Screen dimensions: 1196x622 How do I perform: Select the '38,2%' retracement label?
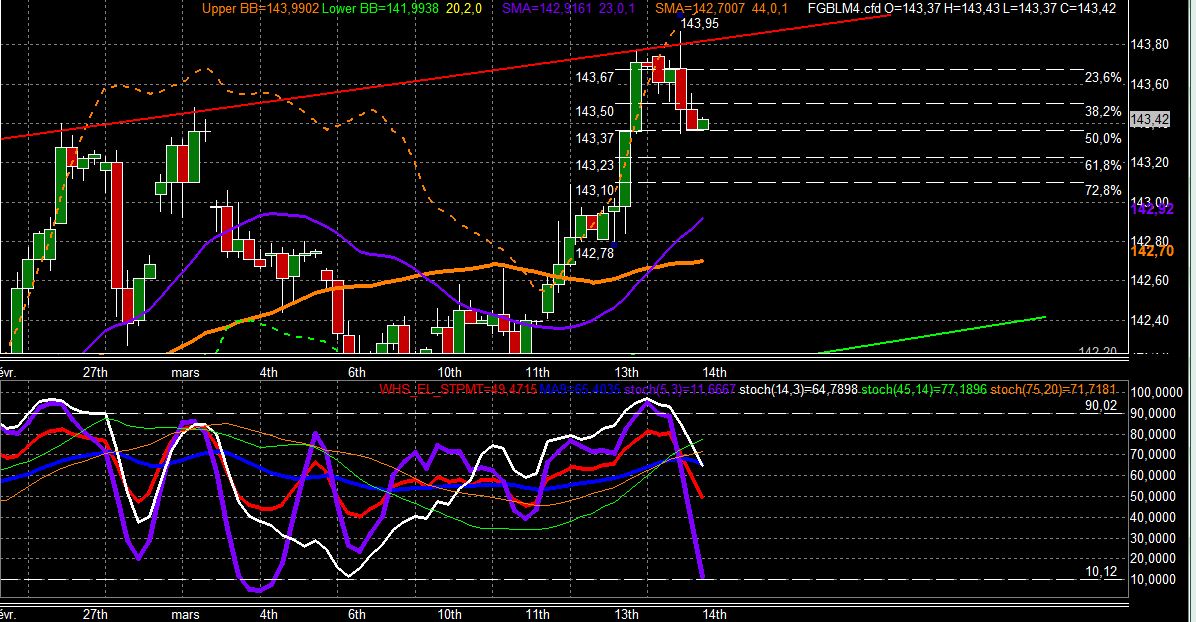click(1103, 111)
